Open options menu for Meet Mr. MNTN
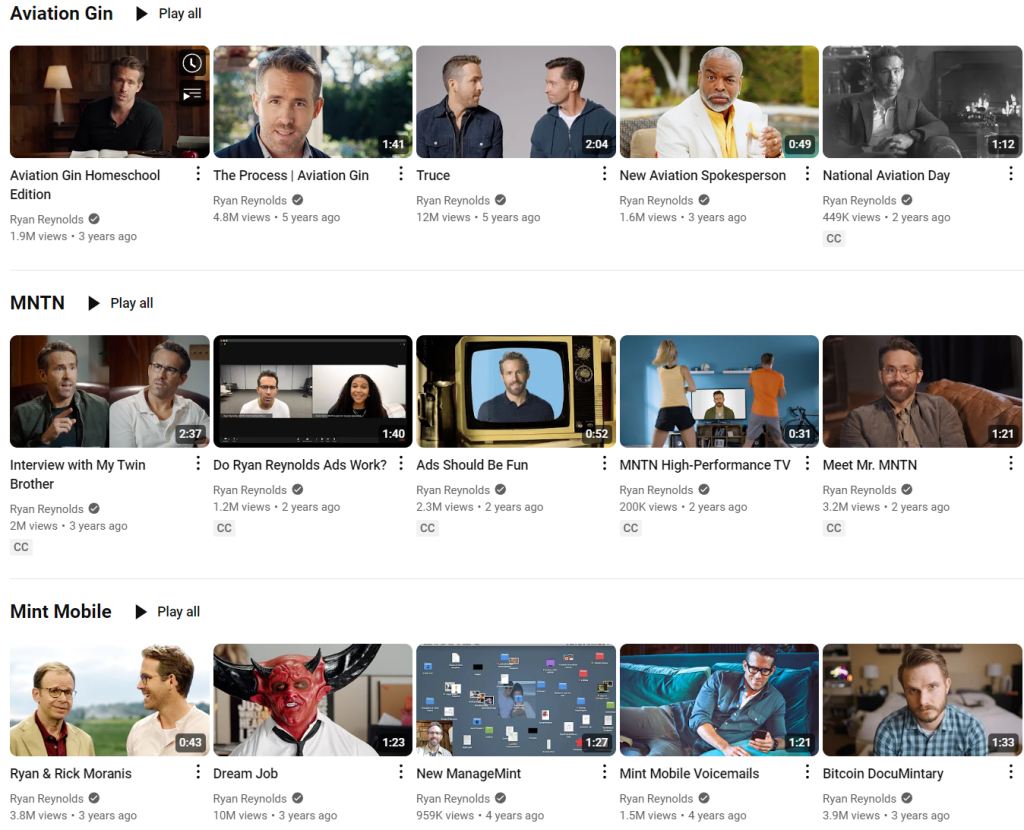 click(x=1010, y=464)
